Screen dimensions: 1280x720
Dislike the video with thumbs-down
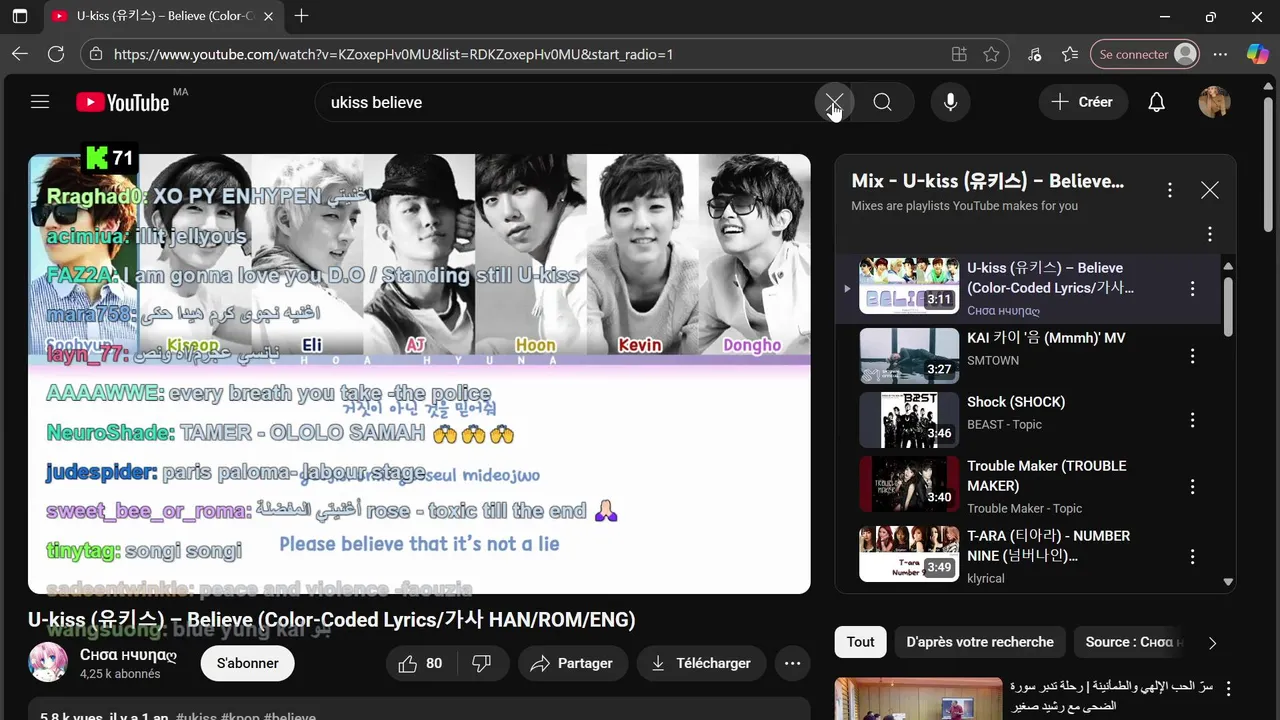tap(482, 663)
